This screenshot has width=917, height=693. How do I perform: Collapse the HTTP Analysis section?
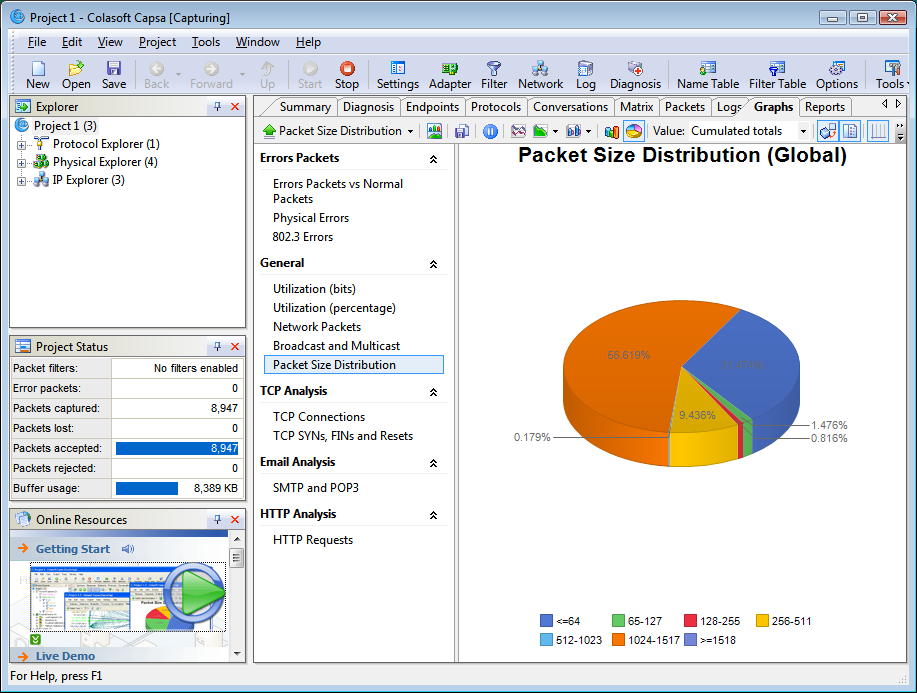point(433,515)
